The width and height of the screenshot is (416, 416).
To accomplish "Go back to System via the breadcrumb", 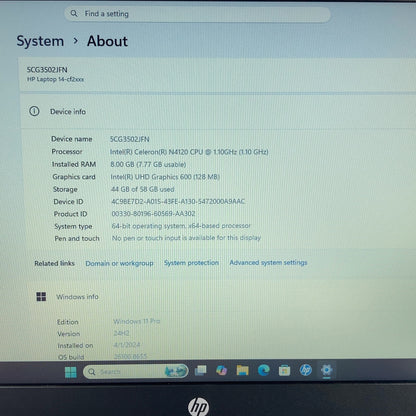I will pyautogui.click(x=40, y=41).
